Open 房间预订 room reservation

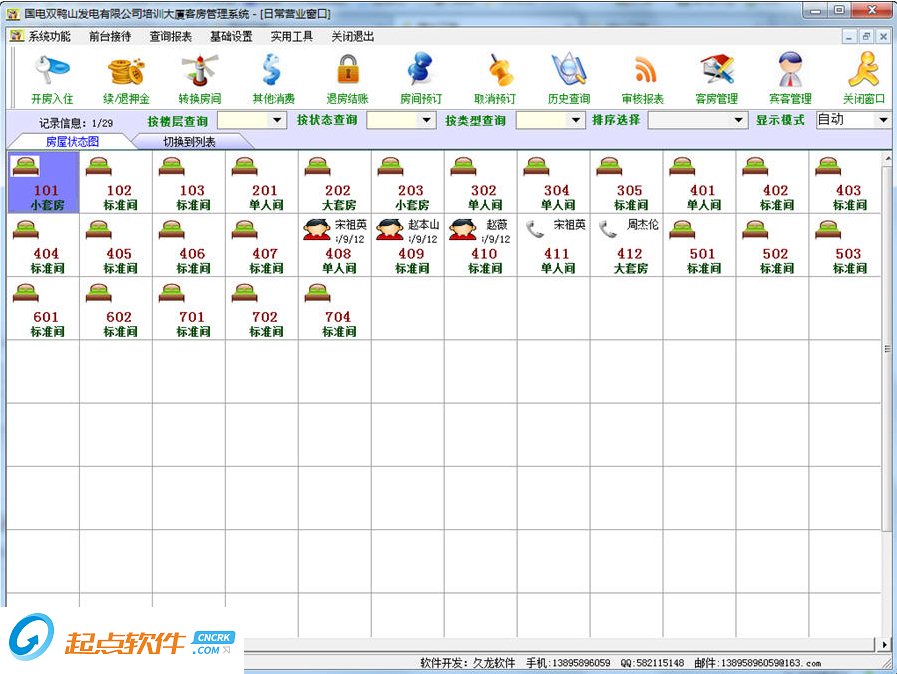pyautogui.click(x=420, y=75)
